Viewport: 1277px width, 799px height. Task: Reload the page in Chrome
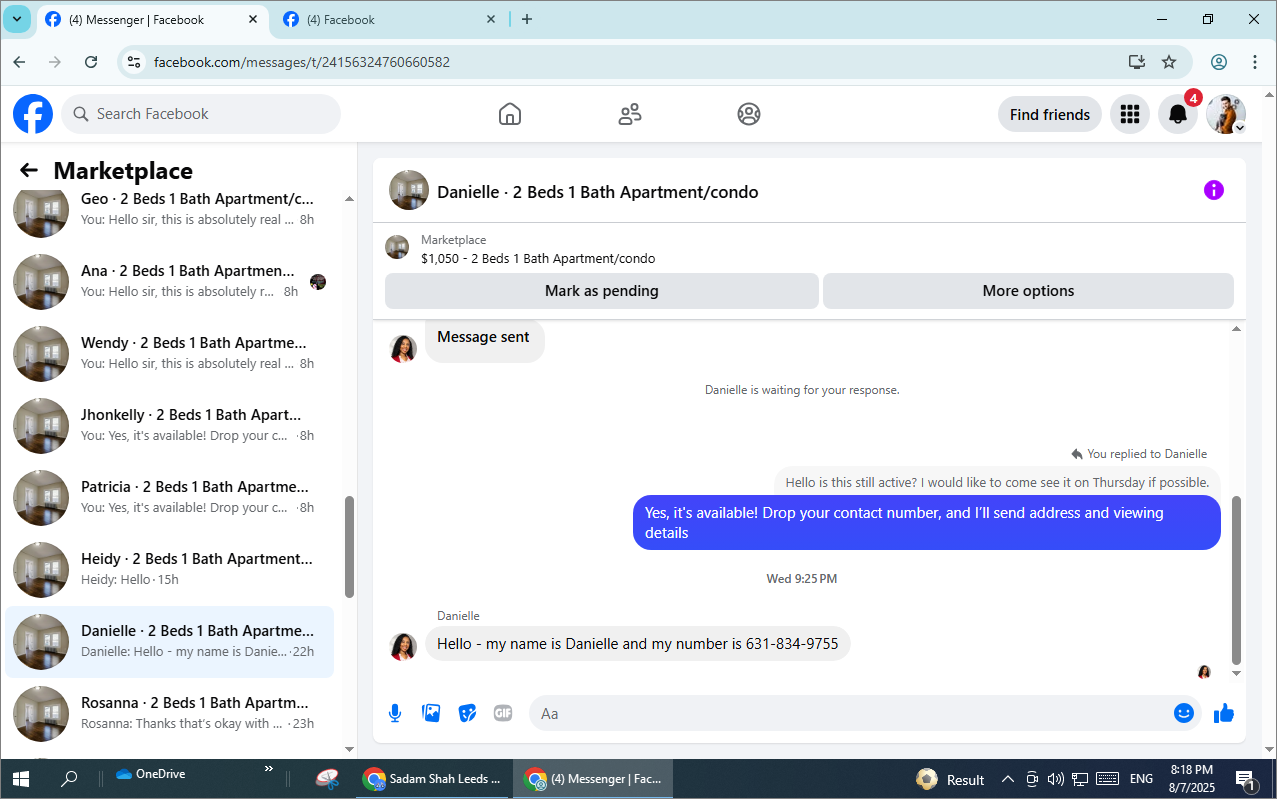pos(91,62)
